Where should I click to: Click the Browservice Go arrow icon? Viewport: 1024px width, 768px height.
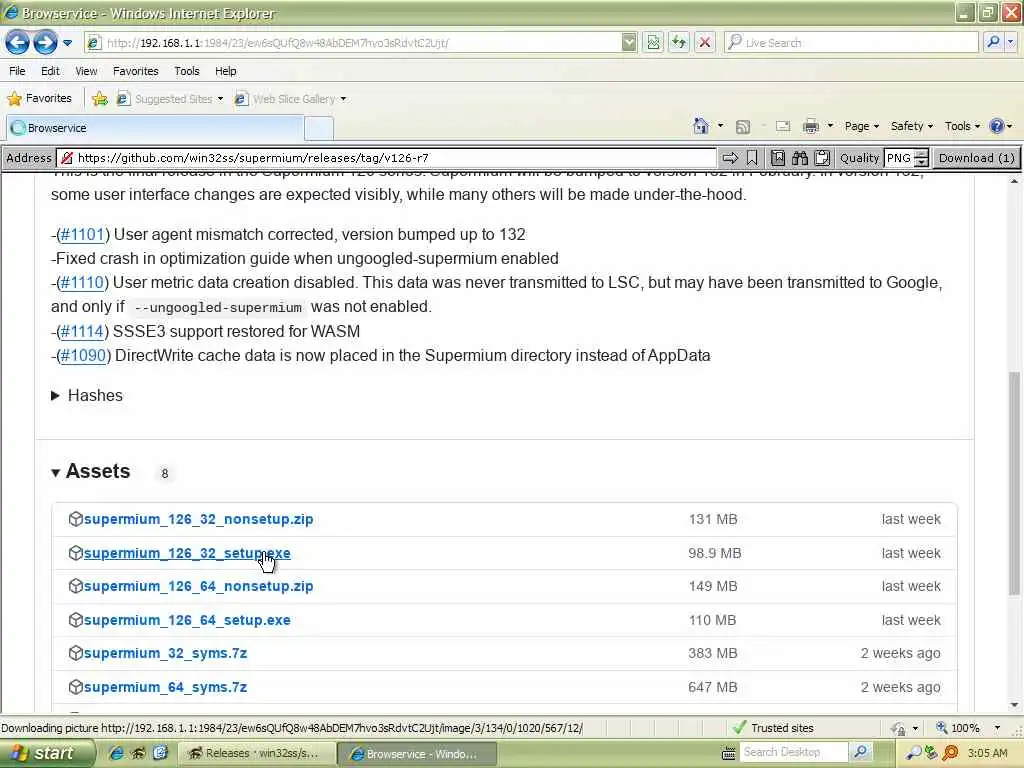pyautogui.click(x=730, y=158)
